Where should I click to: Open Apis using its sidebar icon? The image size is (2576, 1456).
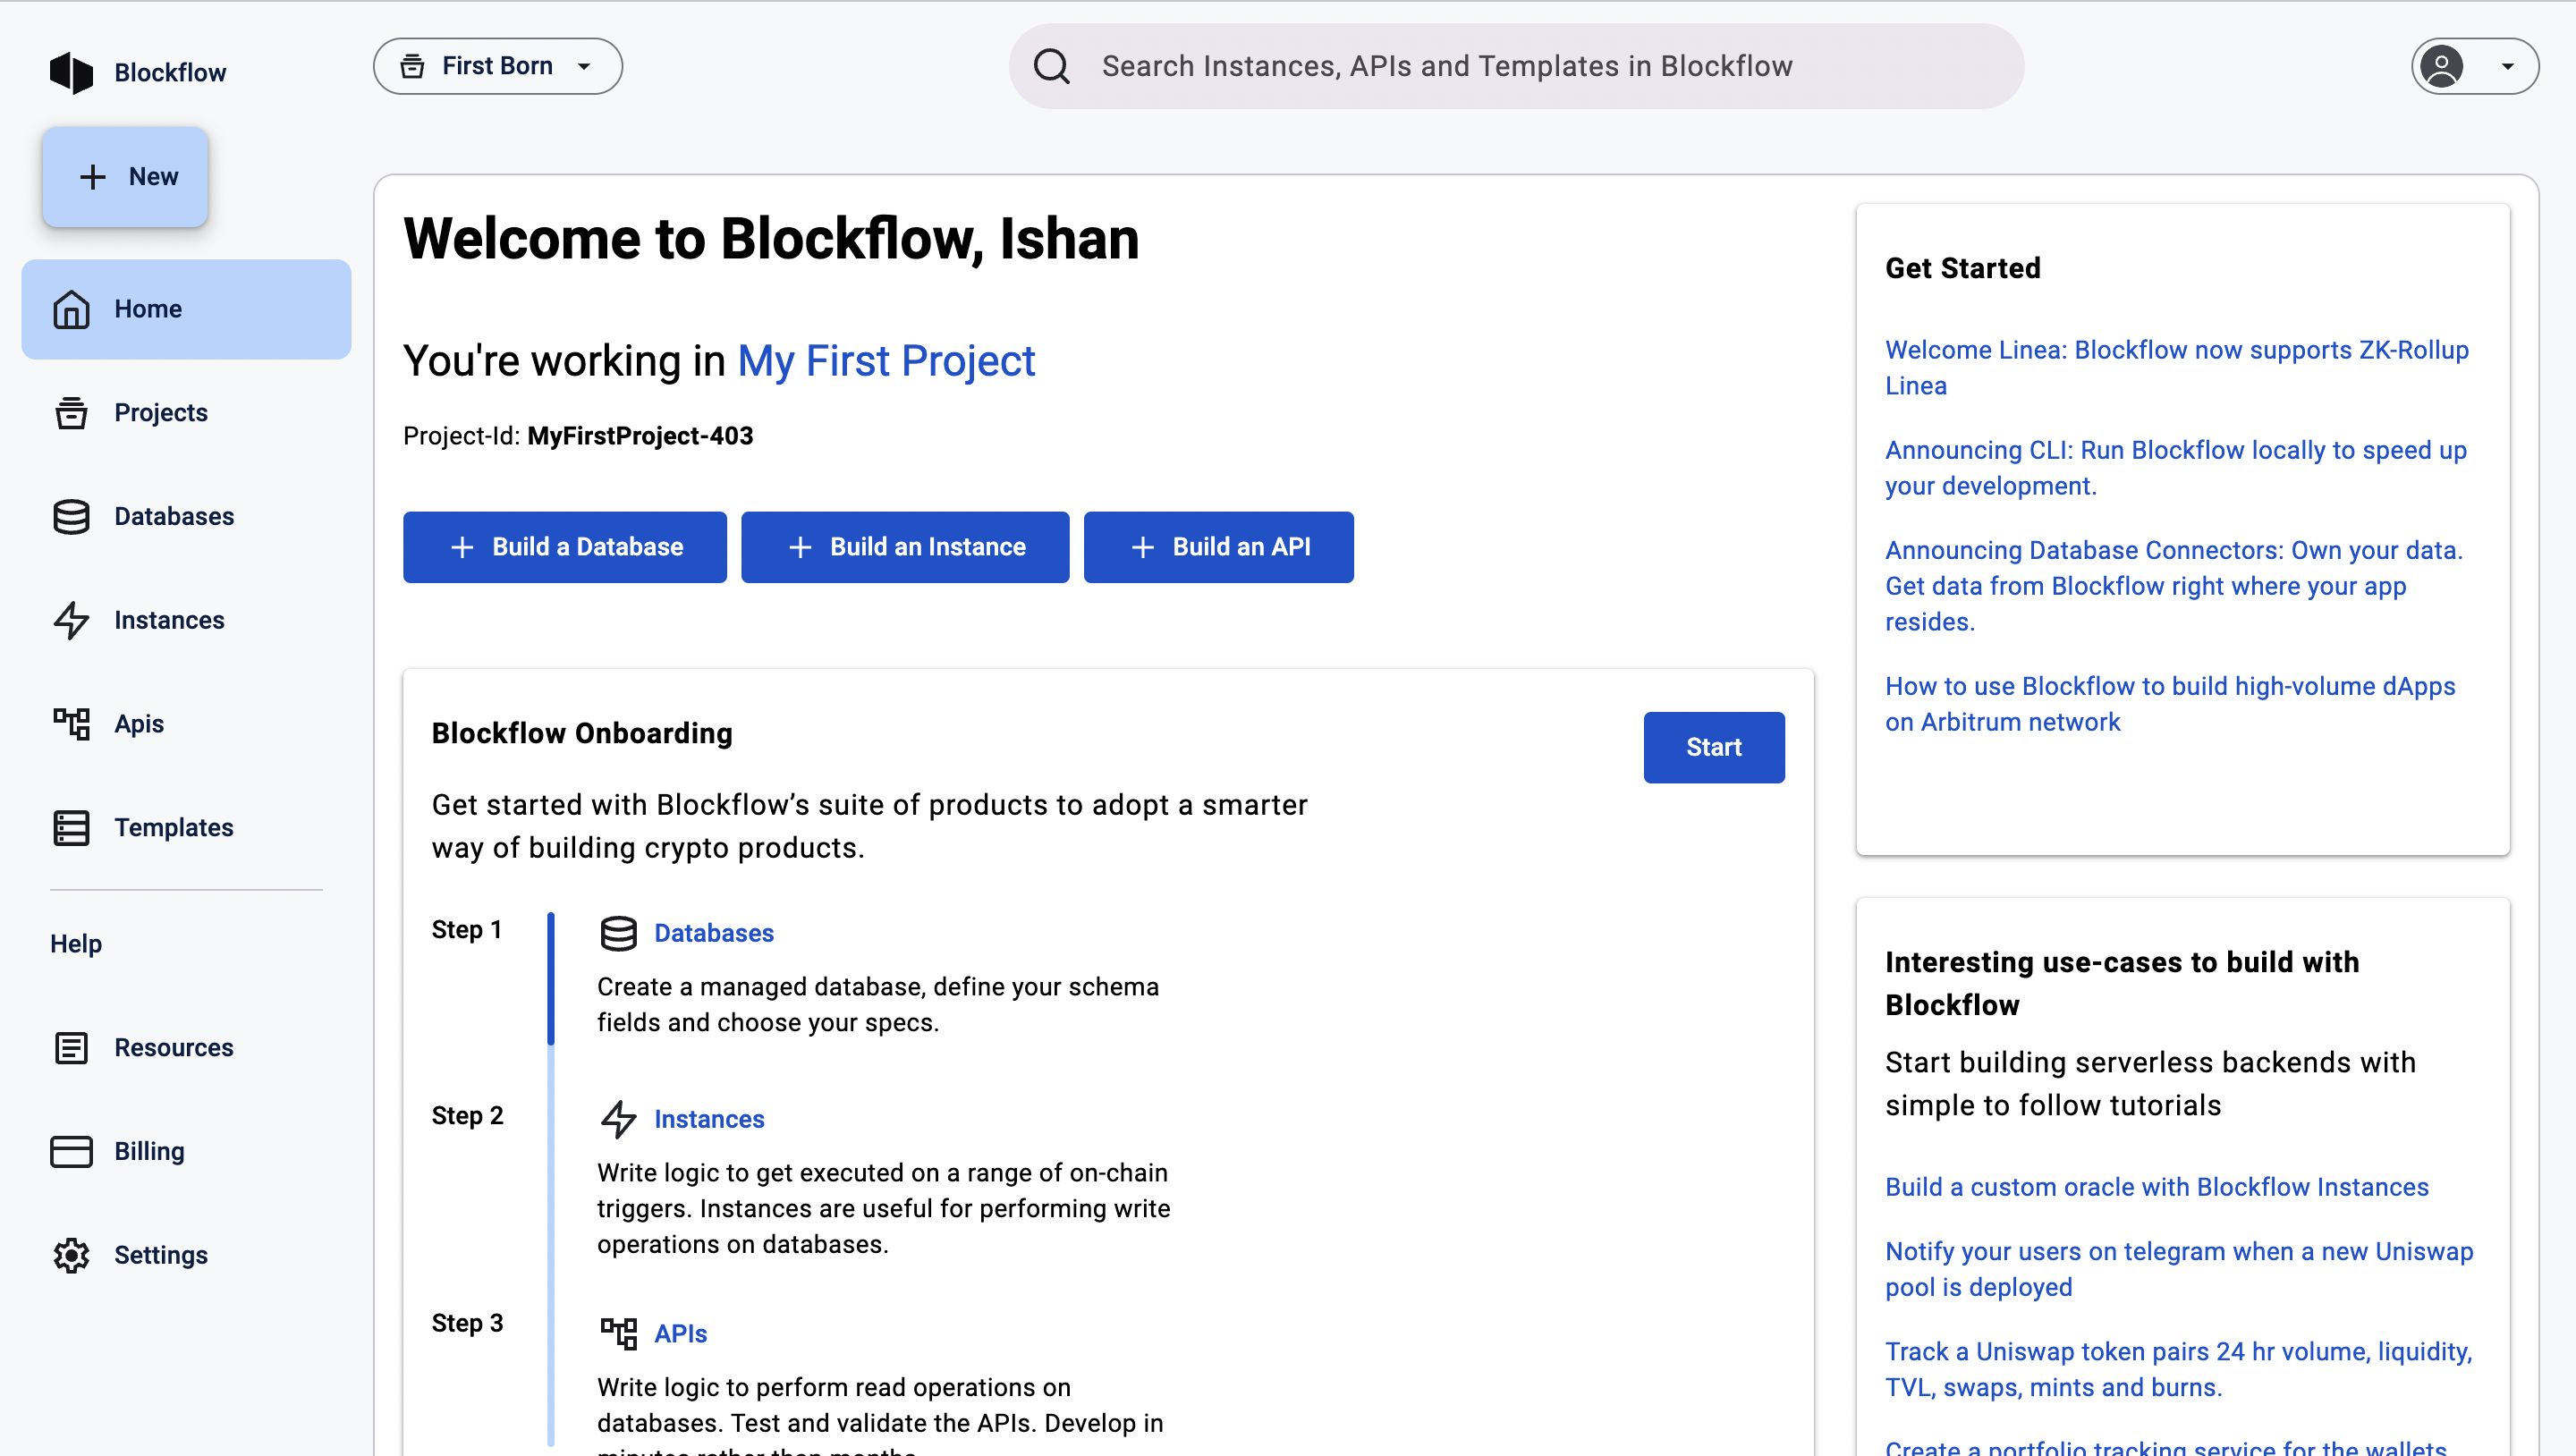[x=70, y=723]
